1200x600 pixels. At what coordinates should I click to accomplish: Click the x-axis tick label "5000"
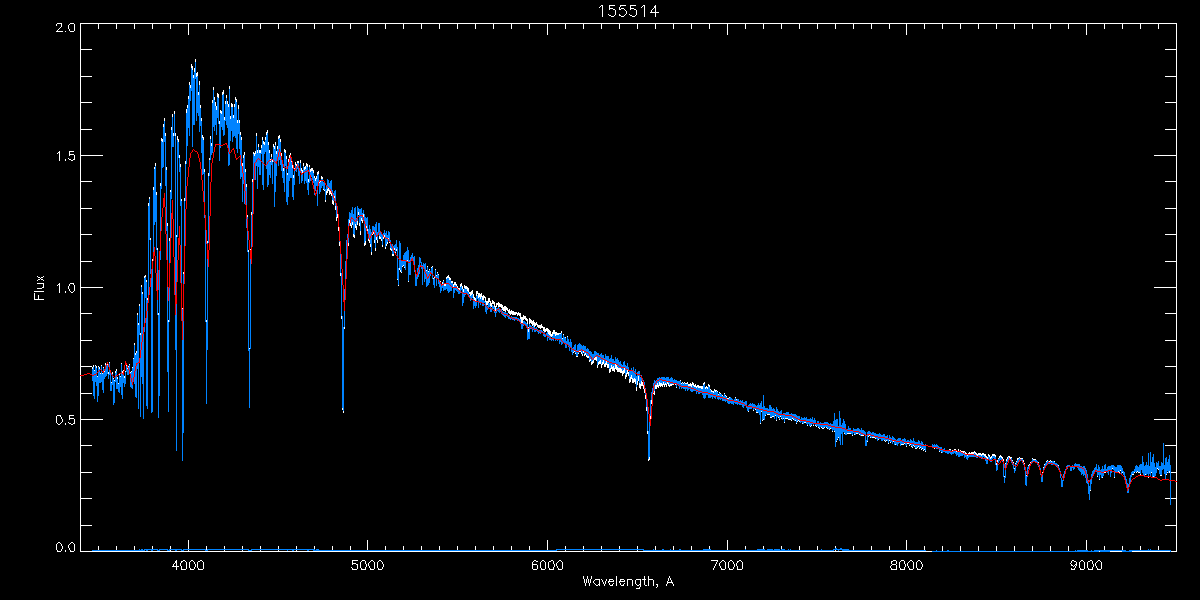point(367,565)
